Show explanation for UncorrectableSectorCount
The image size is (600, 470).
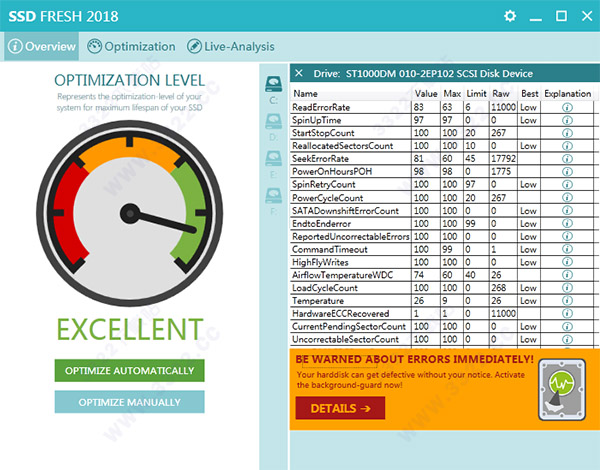point(567,340)
